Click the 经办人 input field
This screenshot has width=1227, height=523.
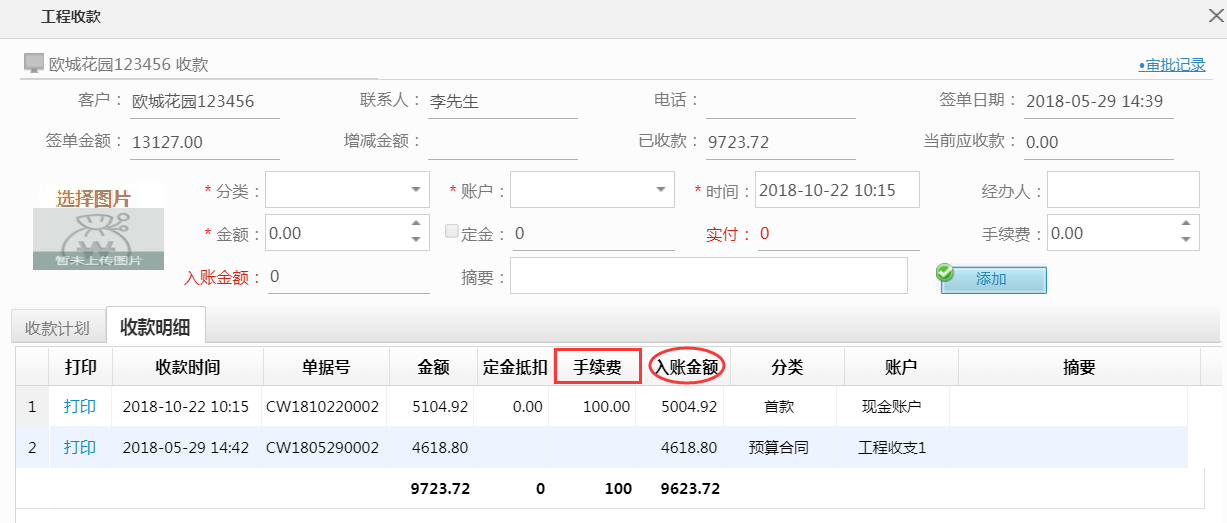coord(1122,189)
